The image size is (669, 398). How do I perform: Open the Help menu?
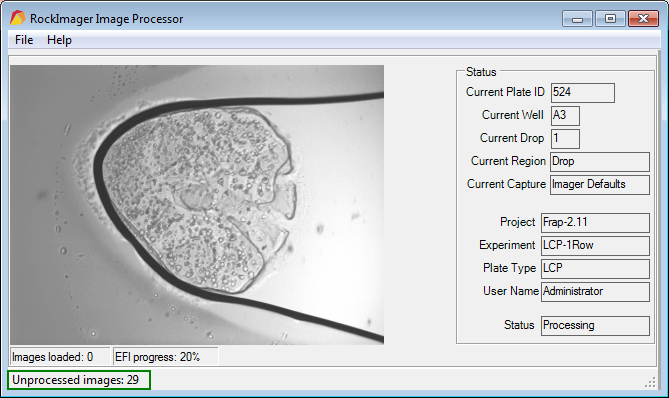59,40
